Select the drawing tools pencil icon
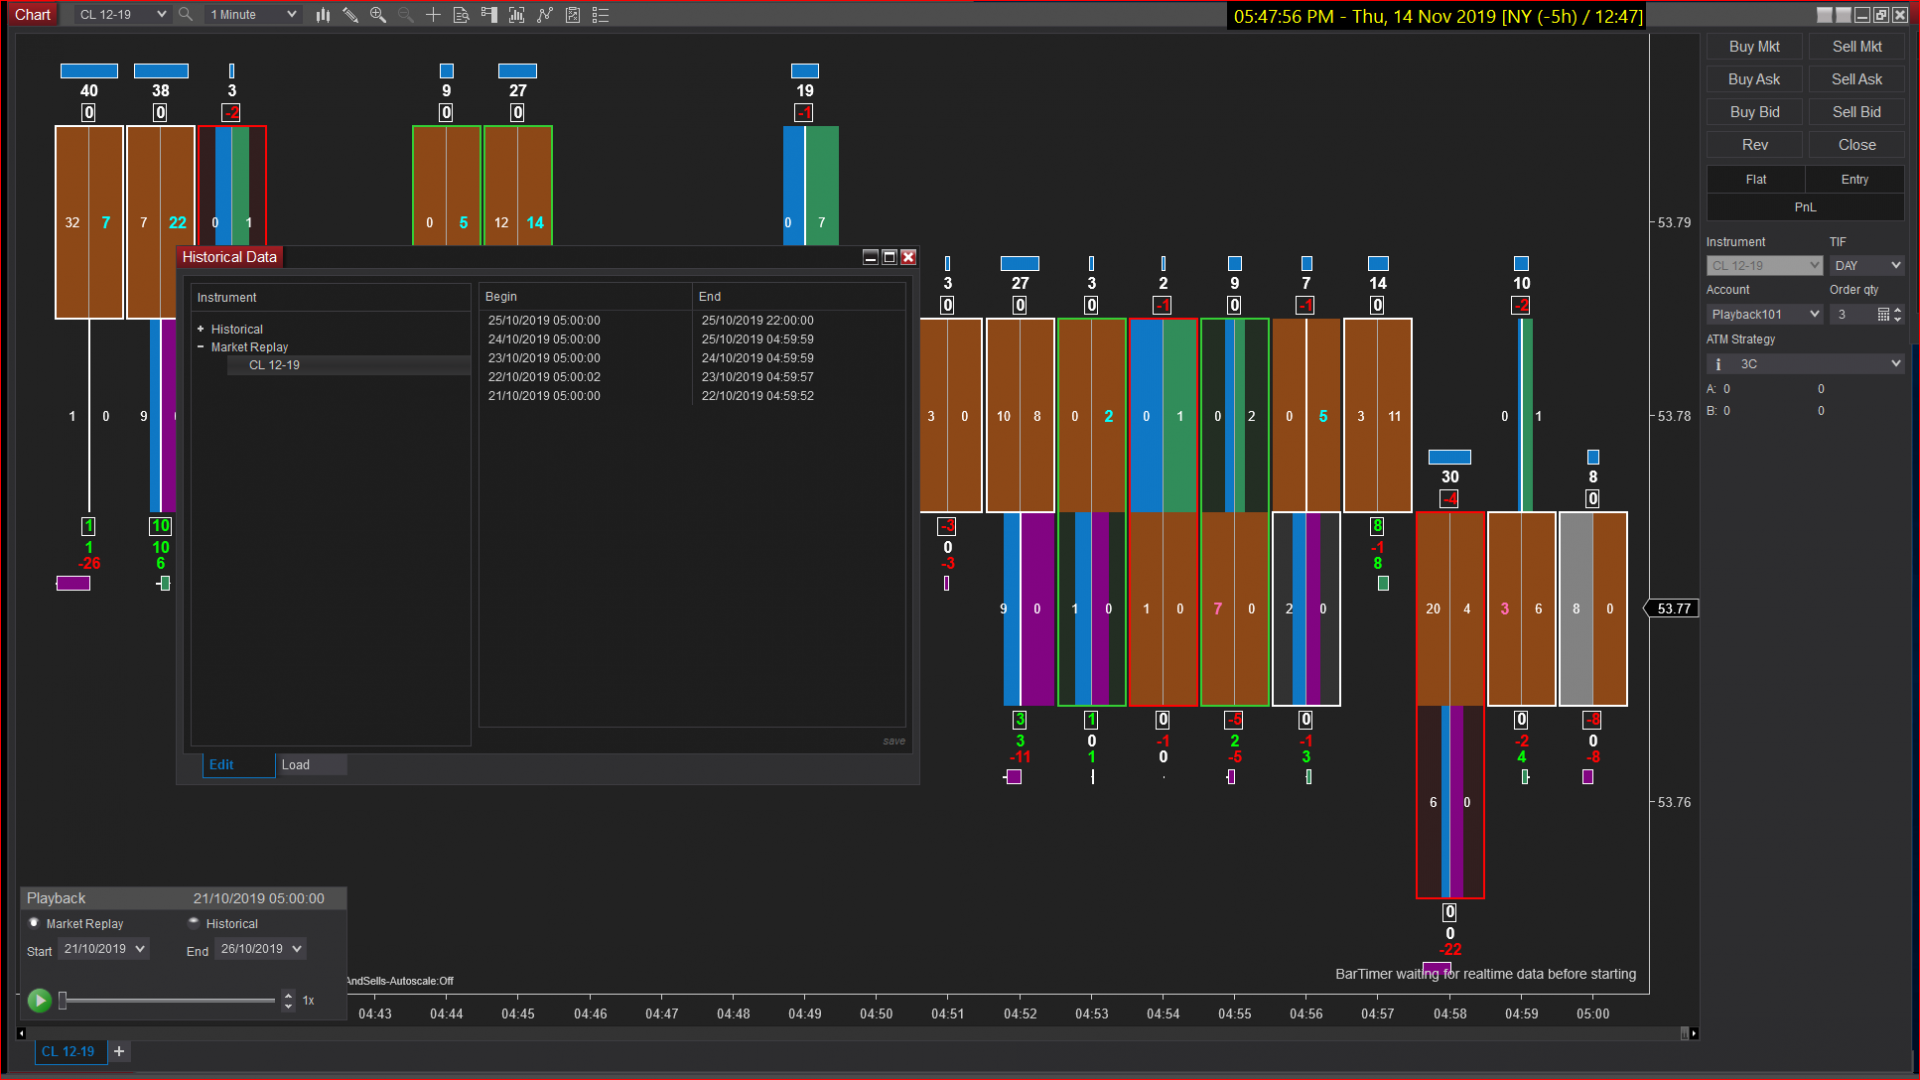Viewport: 1920px width, 1080px height. (350, 15)
